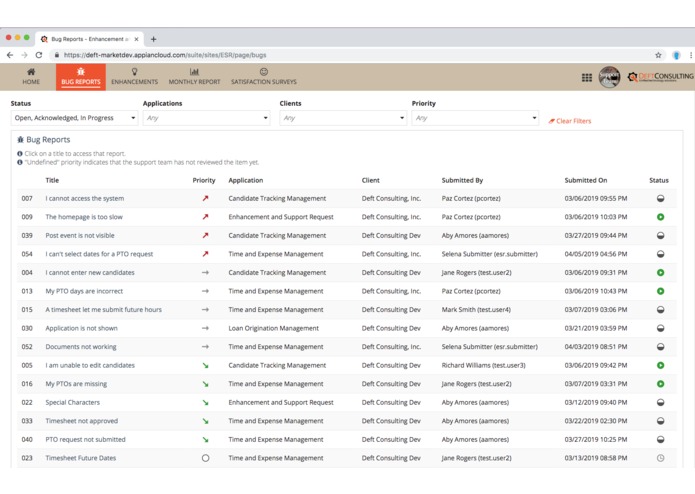Click undefined priority circle for bug 023
This screenshot has width=695, height=494.
point(205,458)
